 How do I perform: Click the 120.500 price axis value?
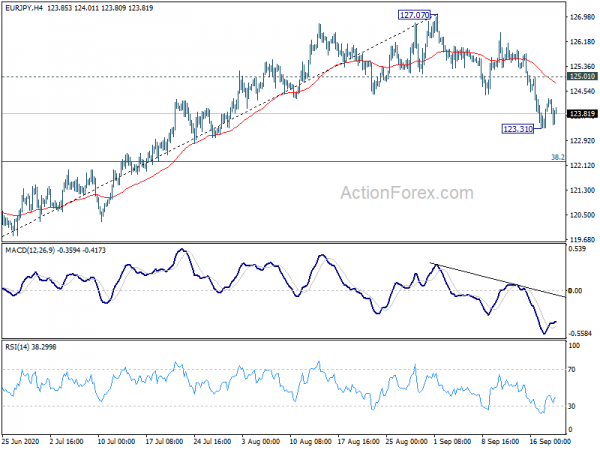point(582,215)
